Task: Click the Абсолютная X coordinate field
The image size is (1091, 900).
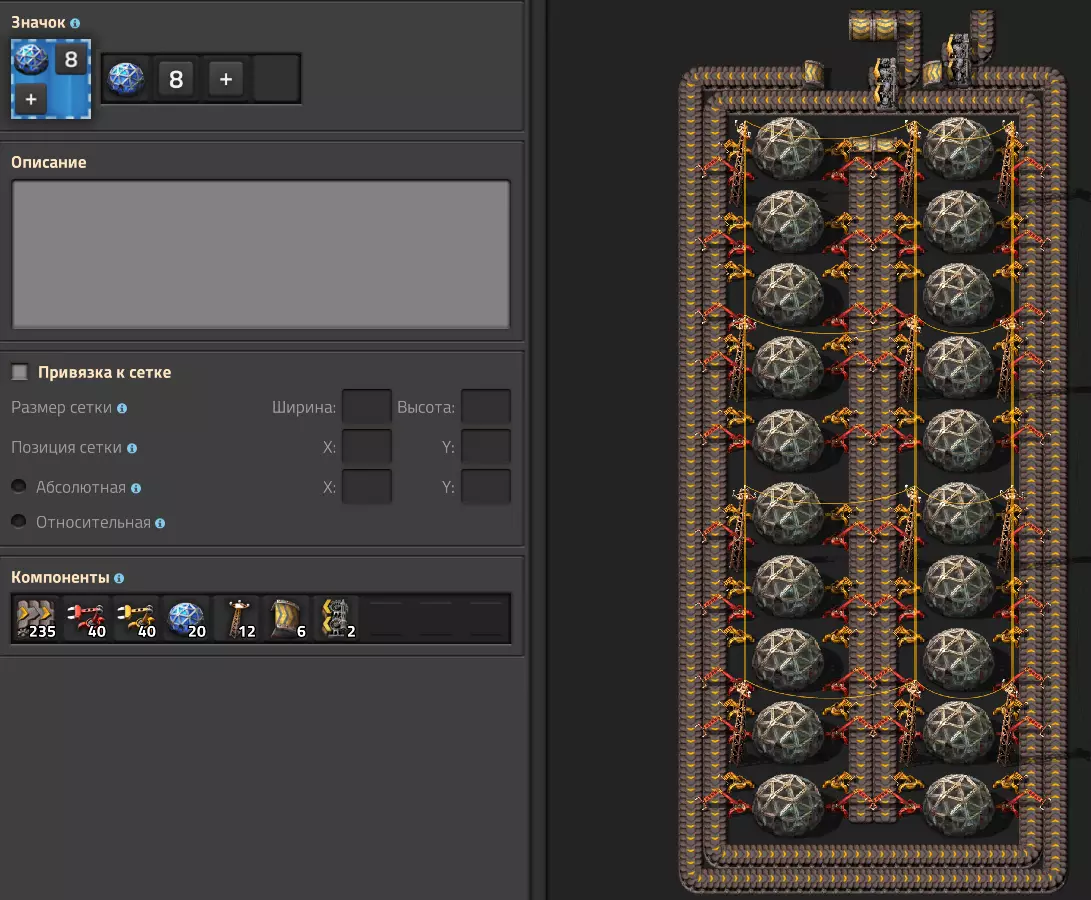Action: click(x=367, y=487)
